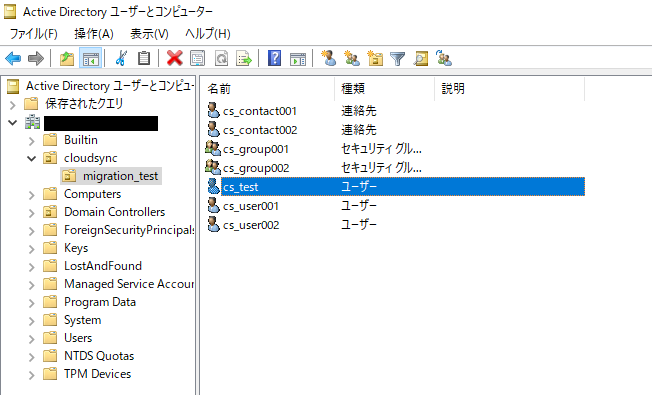Expand the Managed Service Accounts node
This screenshot has width=652, height=395.
point(32,285)
